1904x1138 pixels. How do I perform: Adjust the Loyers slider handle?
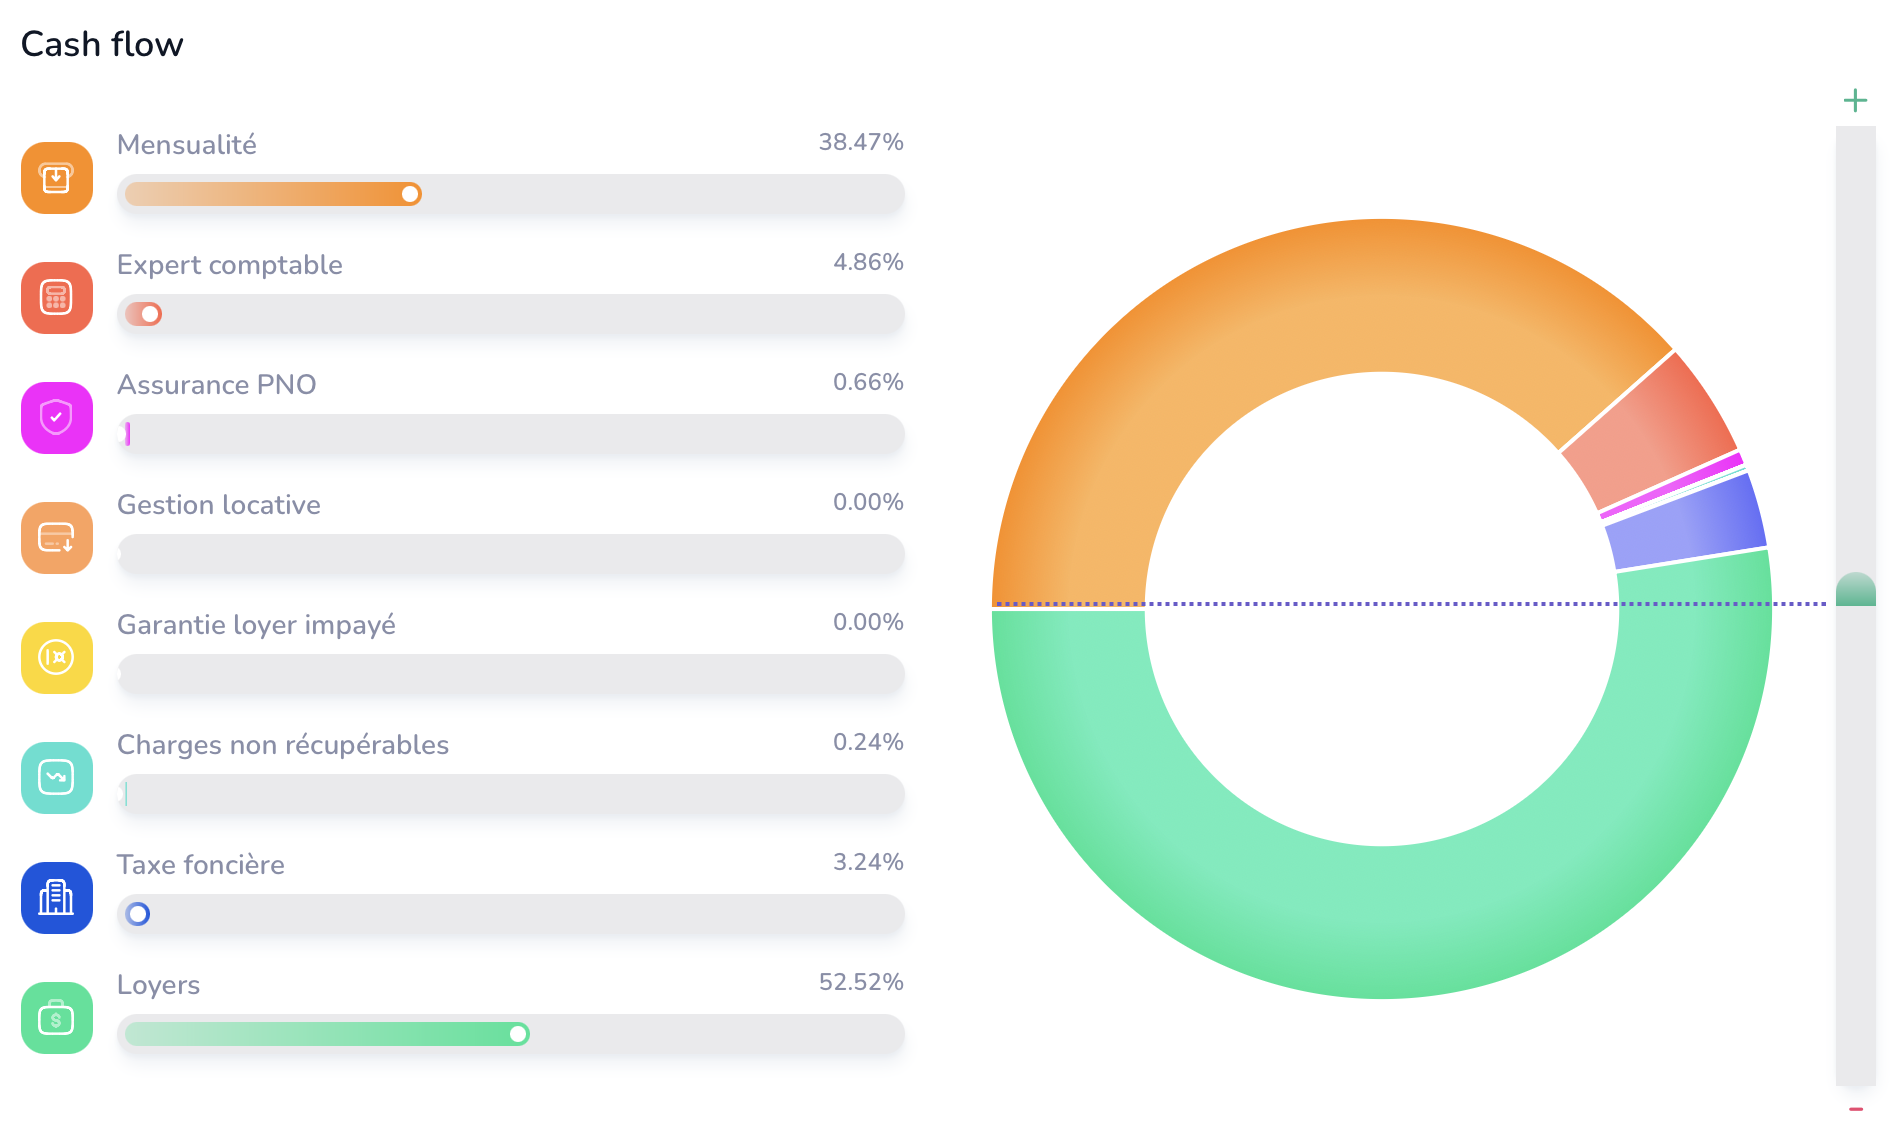(518, 1034)
